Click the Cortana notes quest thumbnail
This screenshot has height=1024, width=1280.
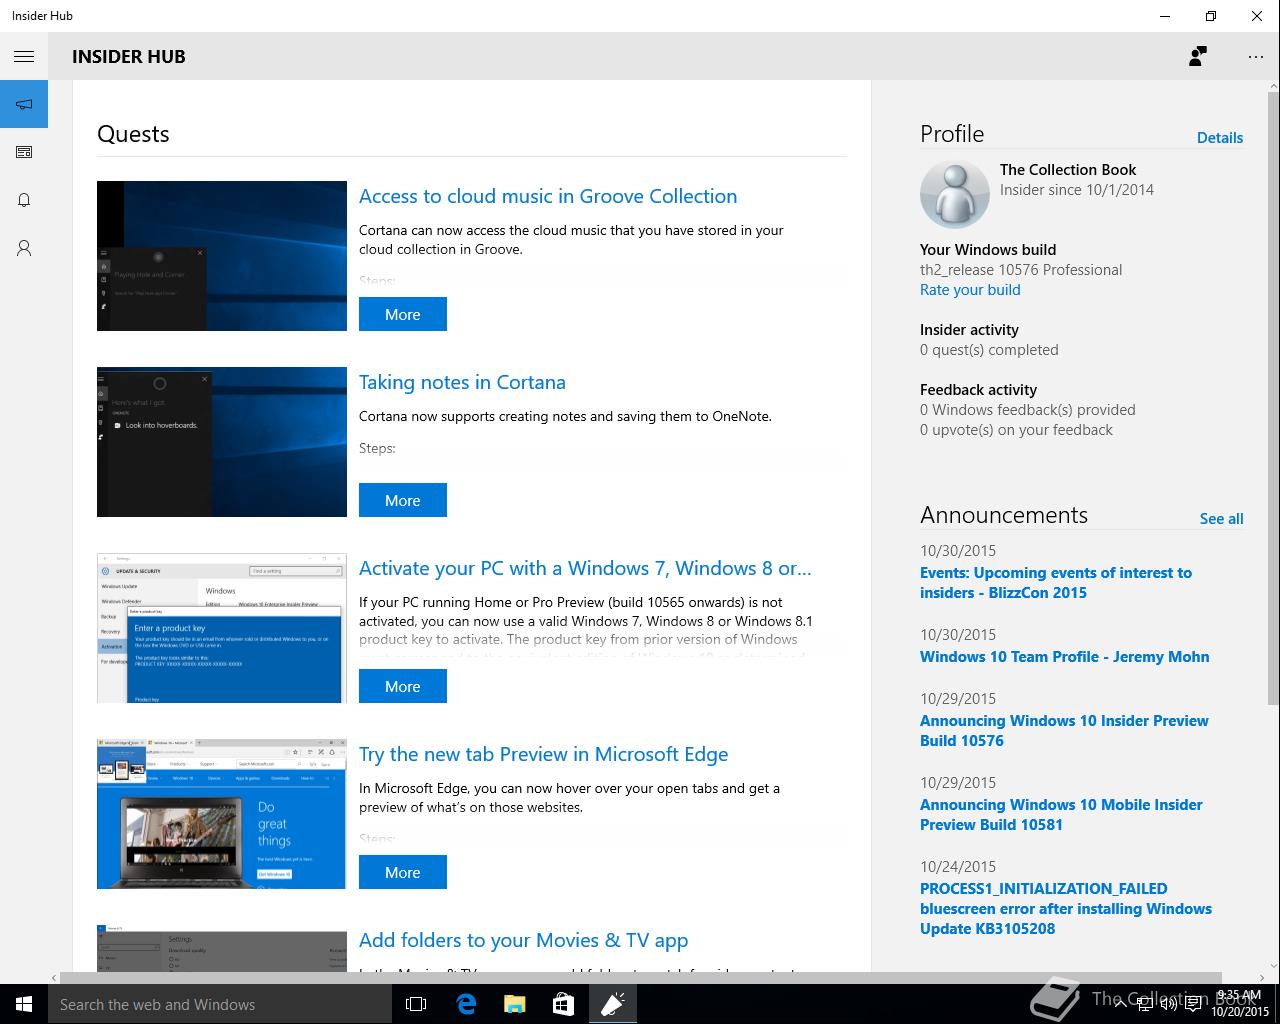click(x=222, y=442)
